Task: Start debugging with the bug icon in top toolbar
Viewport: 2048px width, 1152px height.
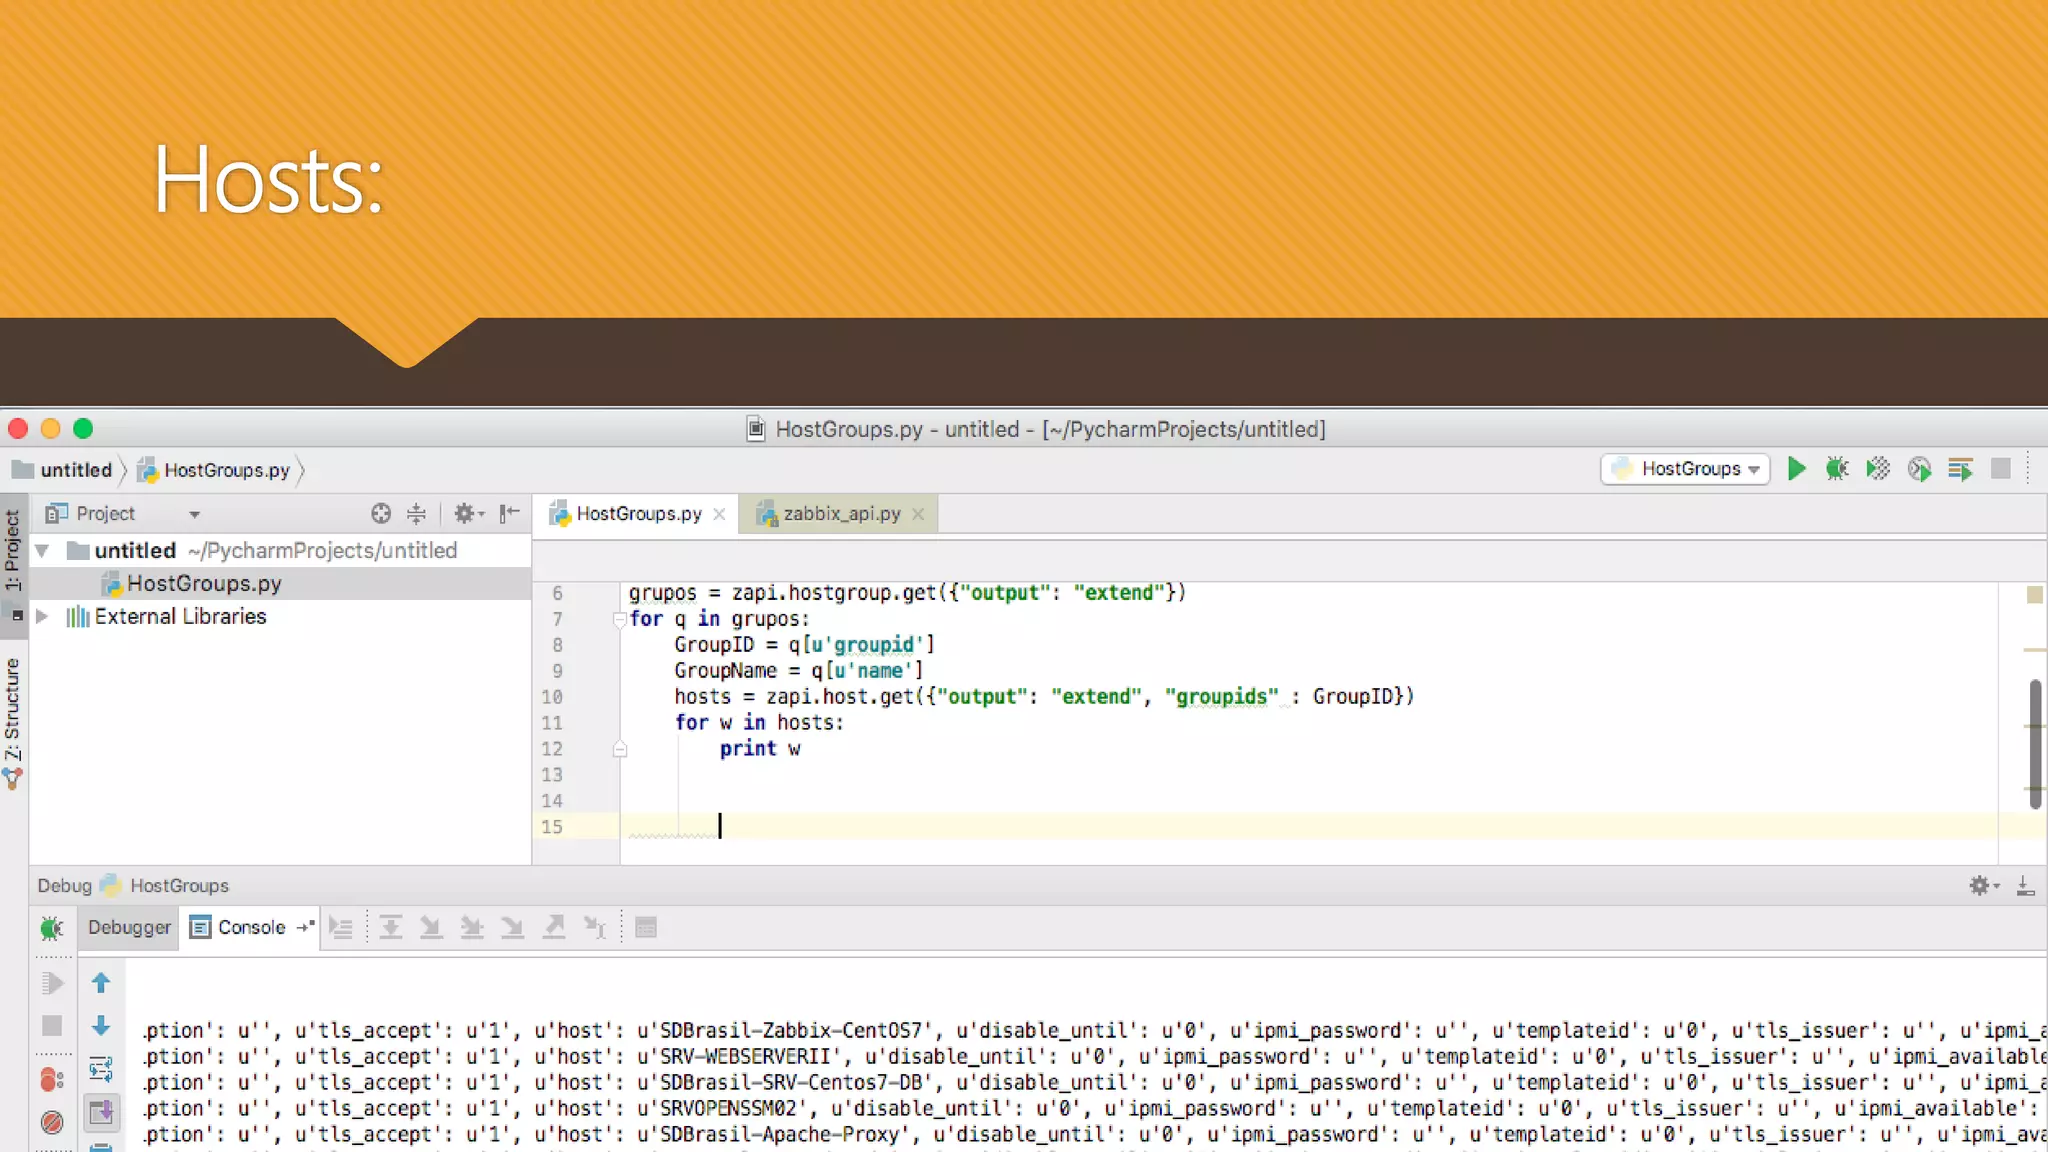Action: (1837, 469)
